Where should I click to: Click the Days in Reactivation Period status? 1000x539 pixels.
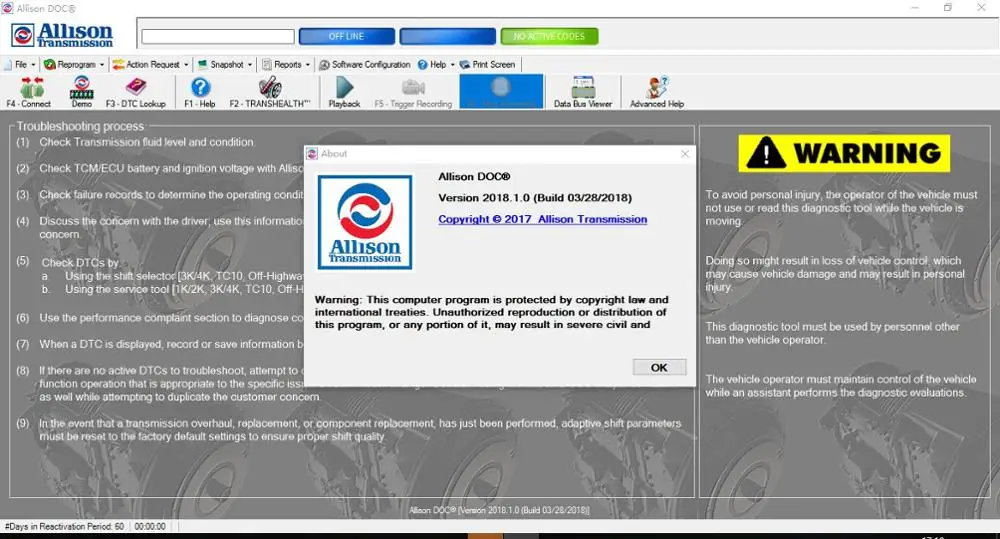pyautogui.click(x=64, y=526)
